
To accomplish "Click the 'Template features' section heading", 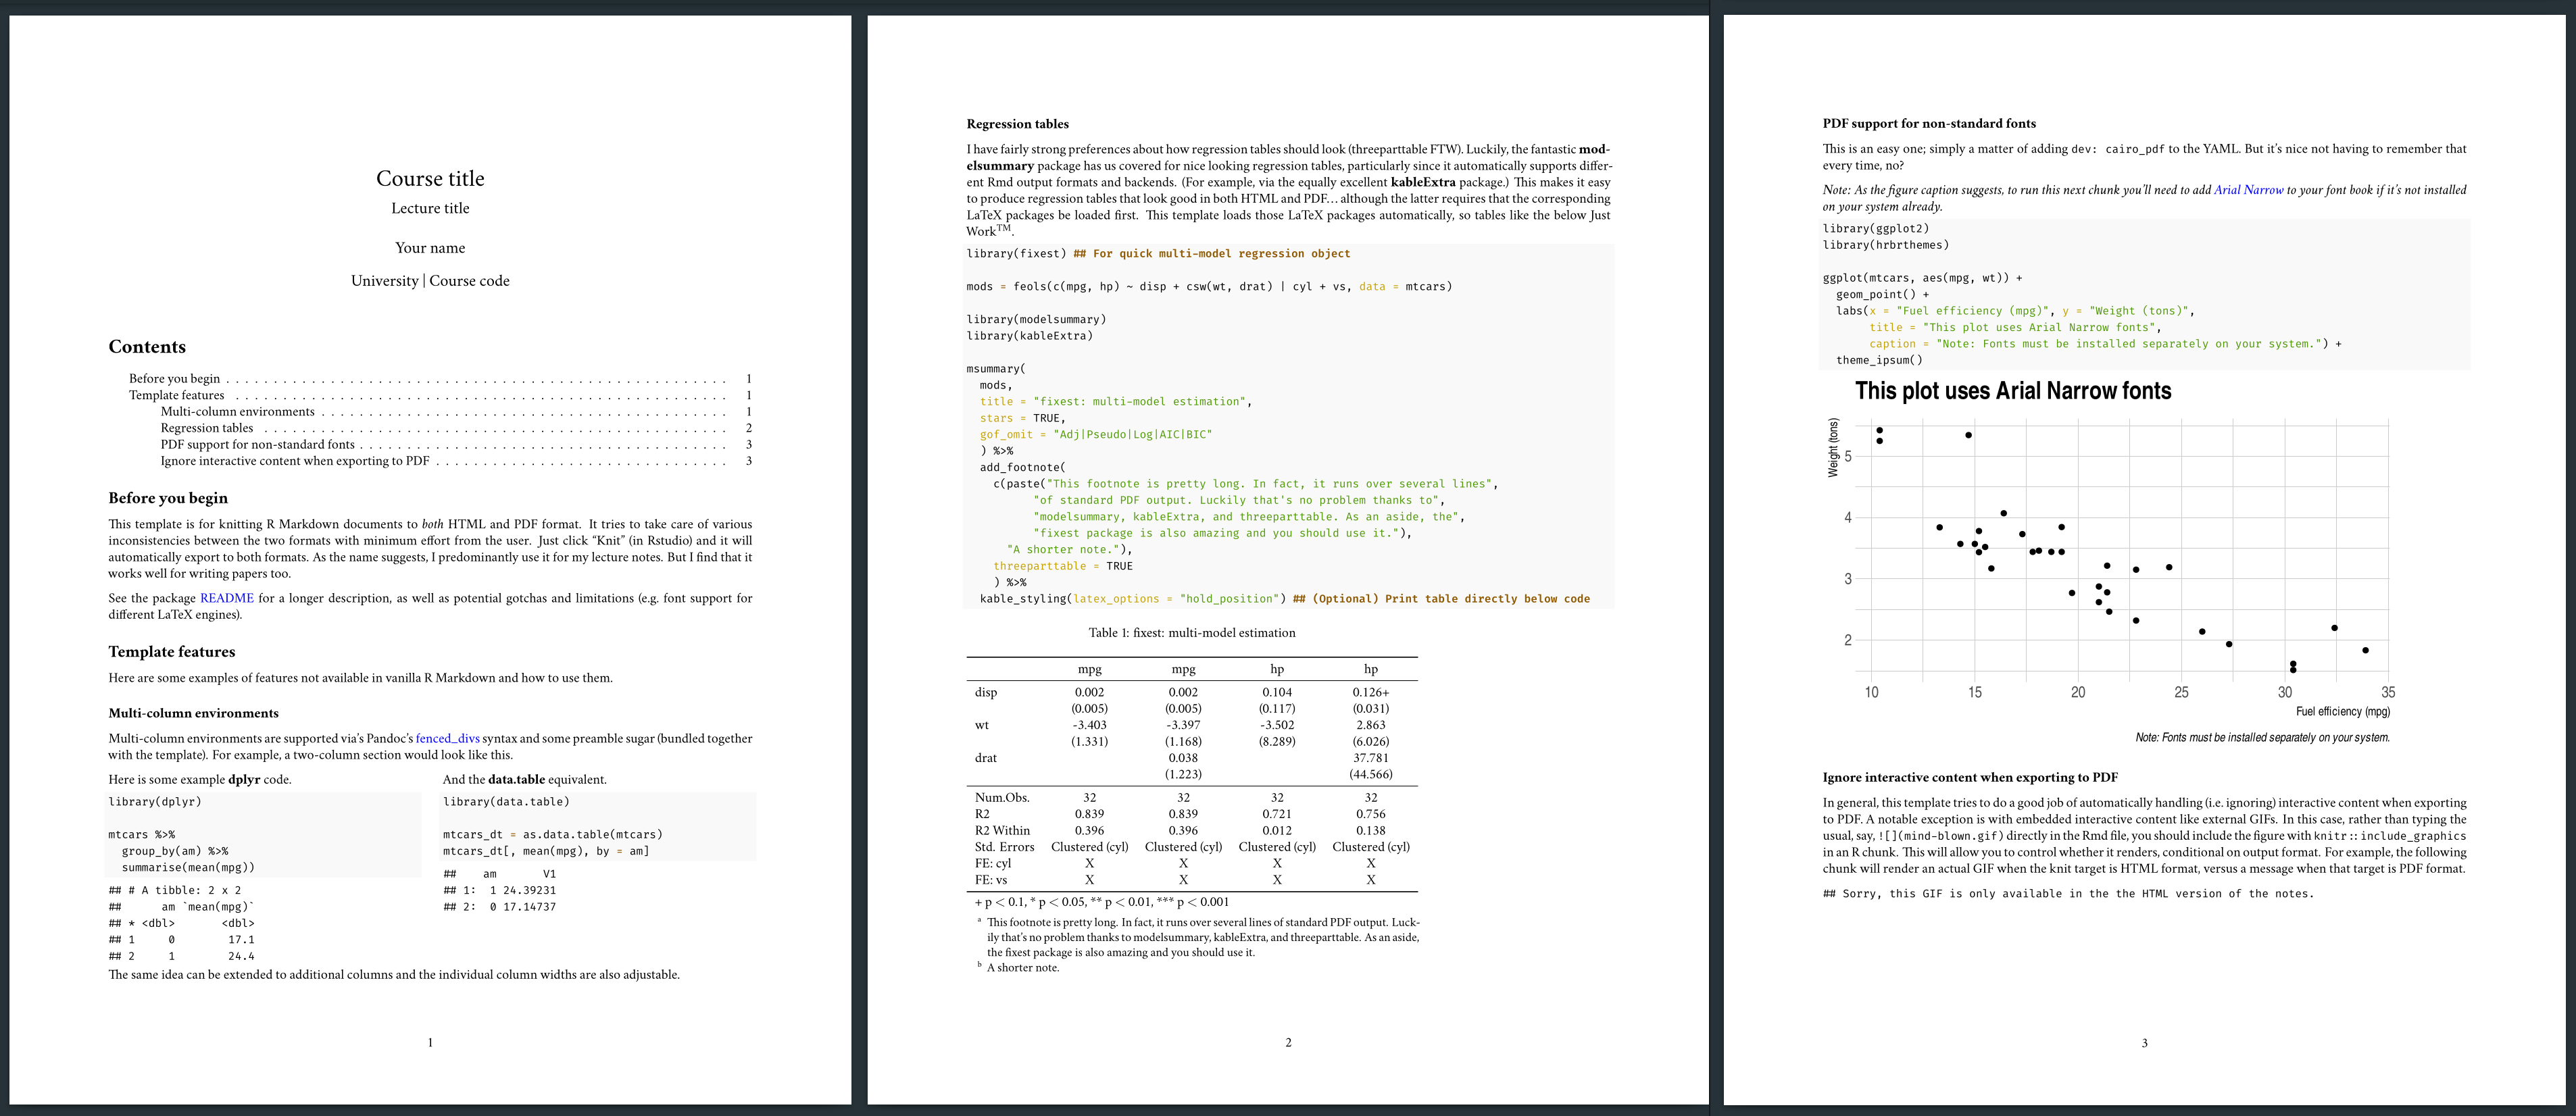I will pos(172,651).
